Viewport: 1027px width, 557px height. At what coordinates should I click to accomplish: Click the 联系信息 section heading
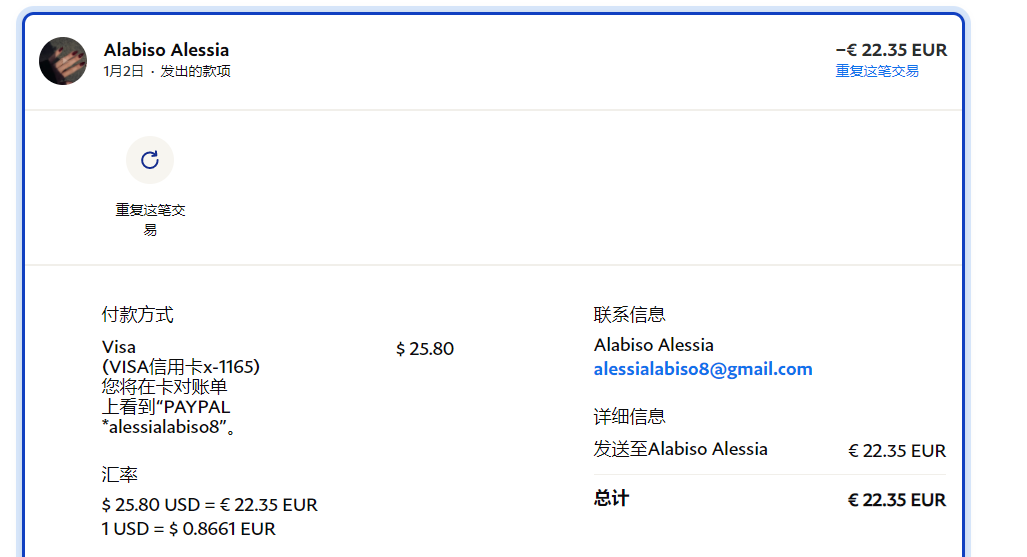coord(629,315)
